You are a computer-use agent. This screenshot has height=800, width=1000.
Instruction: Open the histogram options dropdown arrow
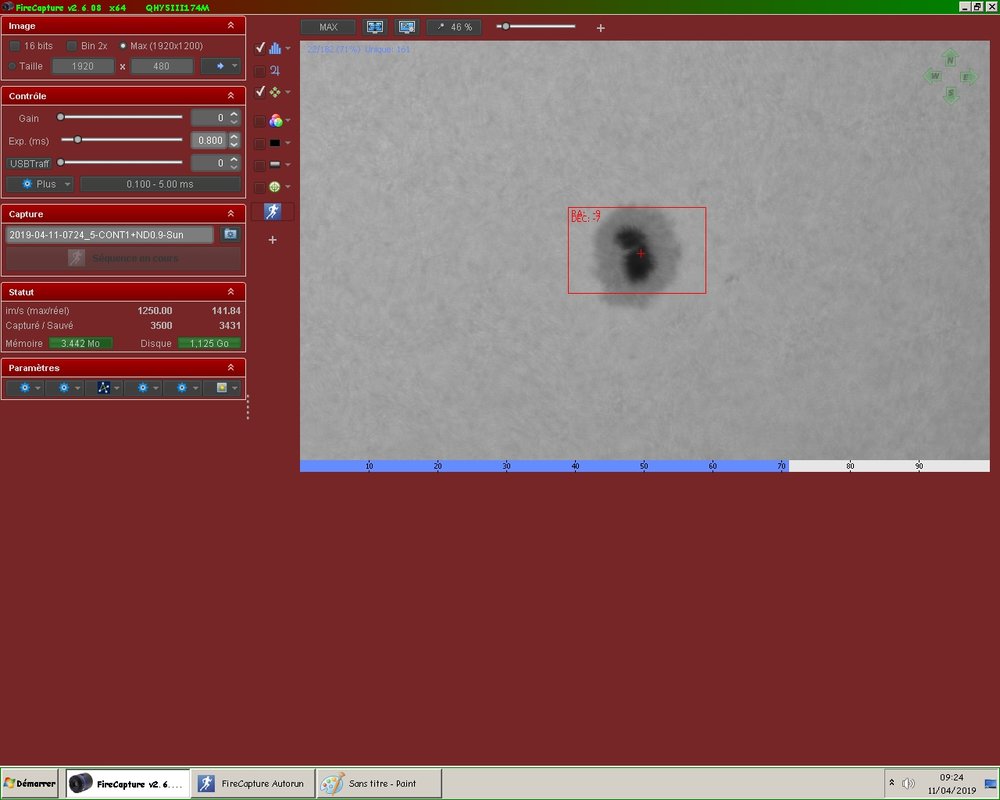click(x=288, y=48)
